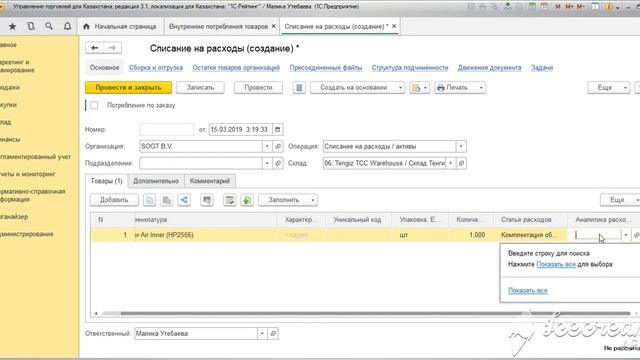Viewport: 640px width, 360px height.
Task: Click the Провести button
Action: click(x=258, y=88)
